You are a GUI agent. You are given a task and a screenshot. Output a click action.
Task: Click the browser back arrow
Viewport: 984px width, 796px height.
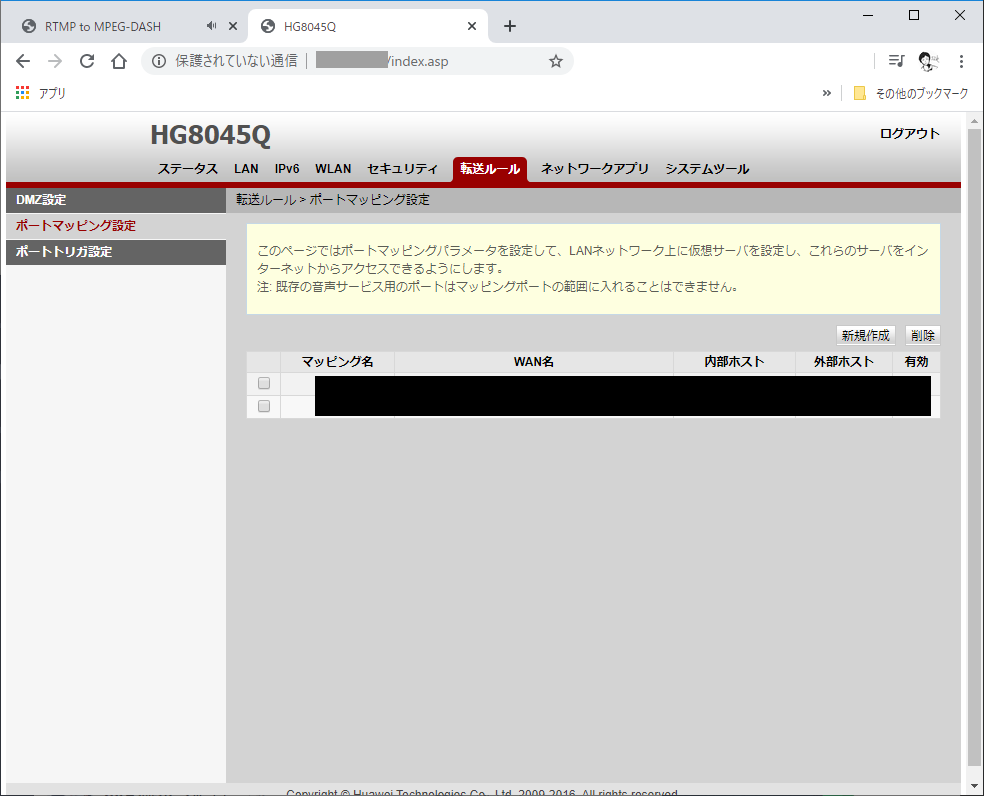pos(23,61)
